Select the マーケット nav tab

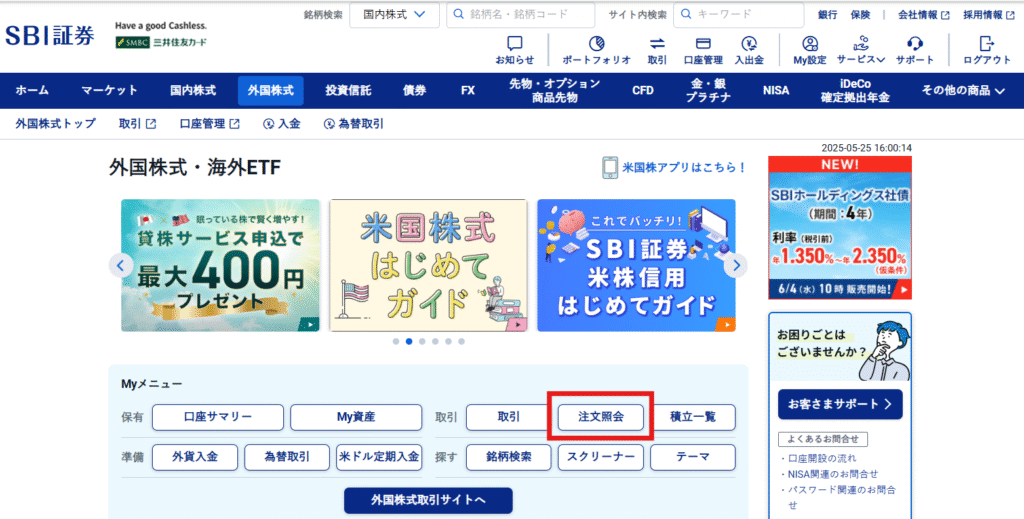(x=109, y=91)
